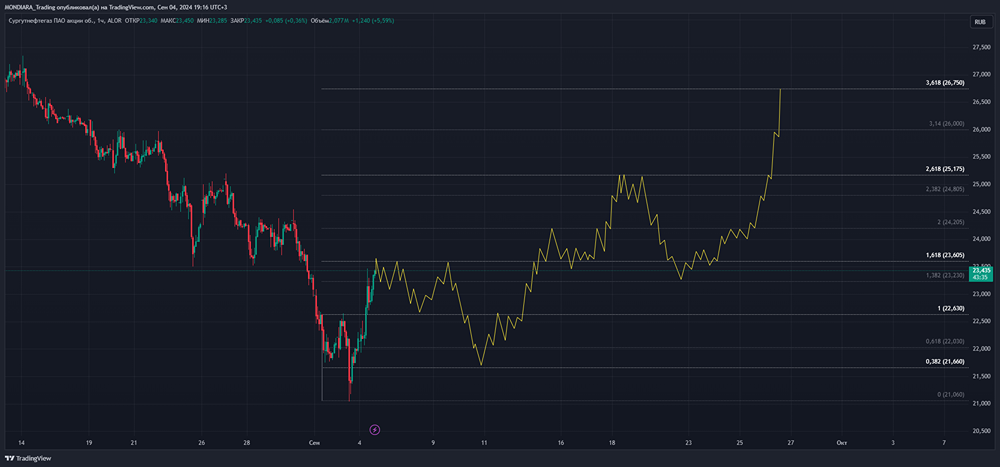This screenshot has width=1000, height=467.
Task: Click the 19 date label on time axis
Action: pos(89,443)
